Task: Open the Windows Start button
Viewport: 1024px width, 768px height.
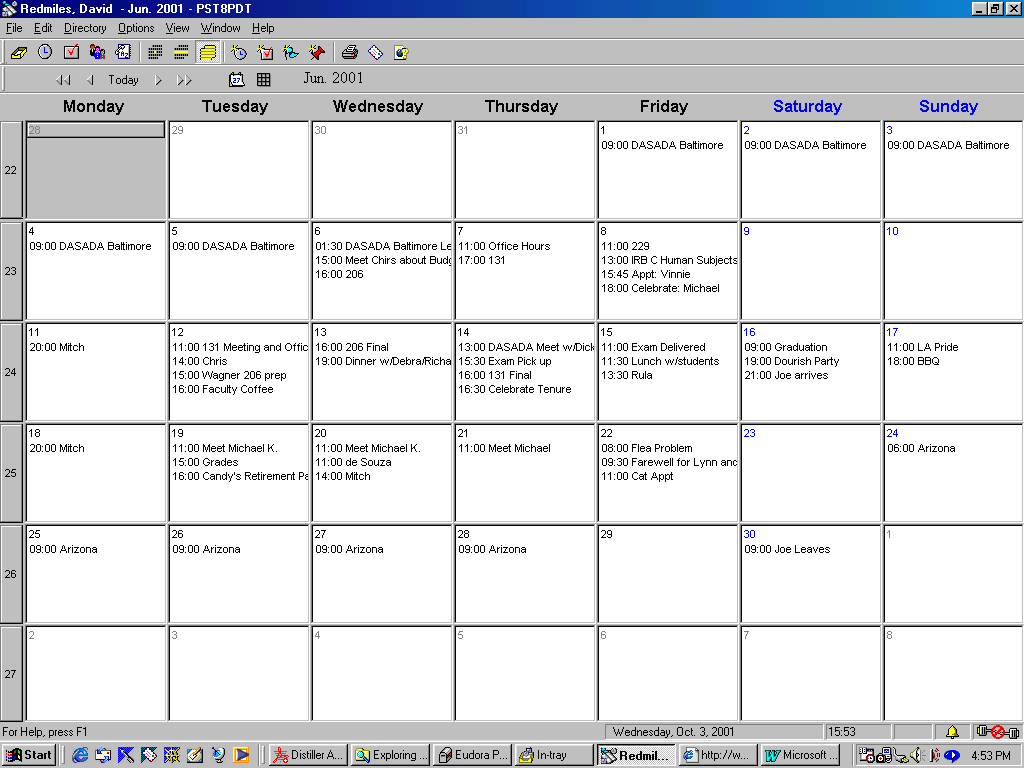Action: [x=29, y=755]
